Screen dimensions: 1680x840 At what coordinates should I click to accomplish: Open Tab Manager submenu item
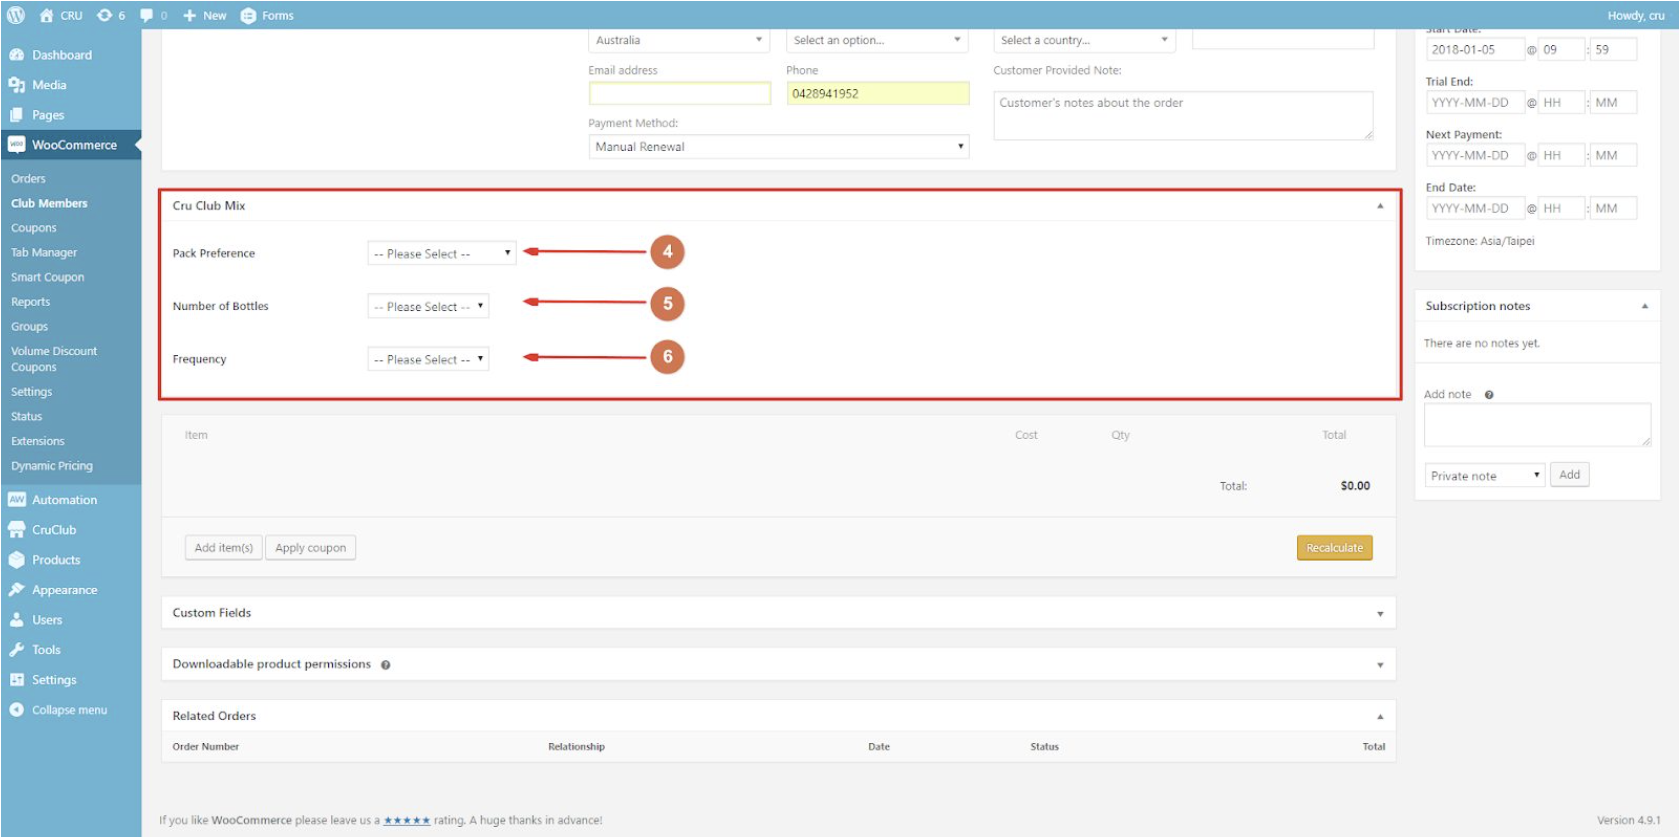pyautogui.click(x=44, y=253)
